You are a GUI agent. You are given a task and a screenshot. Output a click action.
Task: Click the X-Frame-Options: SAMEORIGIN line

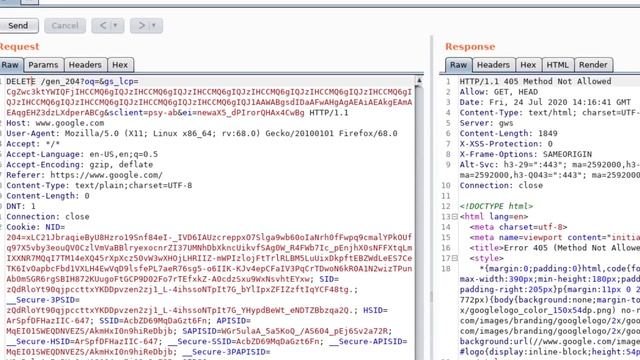tap(526, 154)
